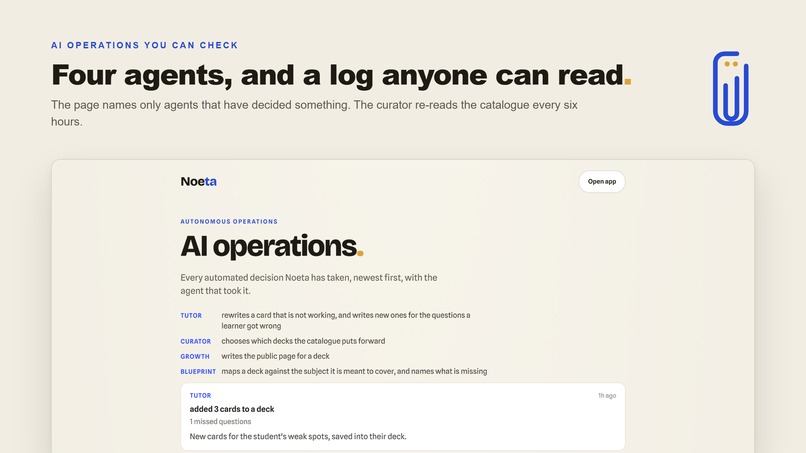Open the 'added 3 cards to a deck' log entry
The height and width of the screenshot is (453, 806).
point(402,416)
